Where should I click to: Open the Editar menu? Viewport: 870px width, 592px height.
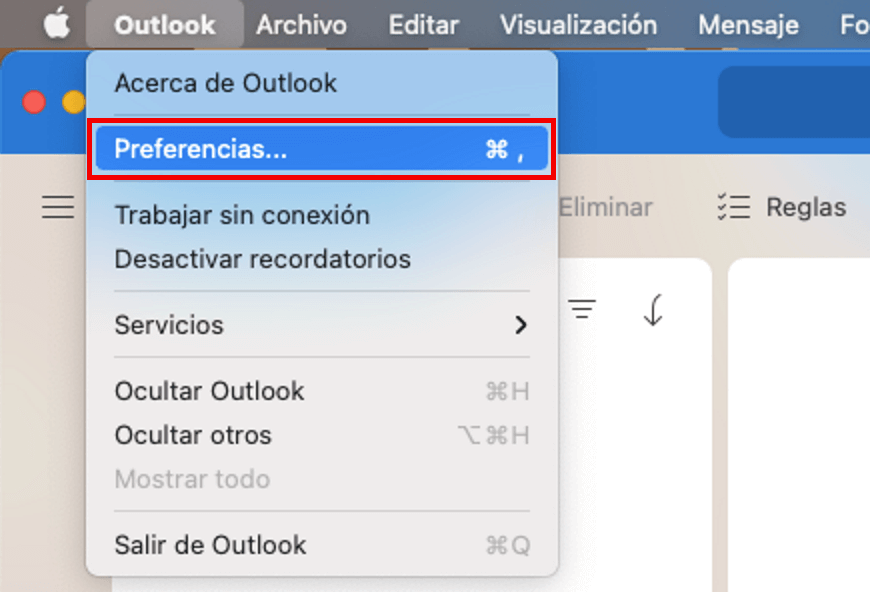(424, 25)
